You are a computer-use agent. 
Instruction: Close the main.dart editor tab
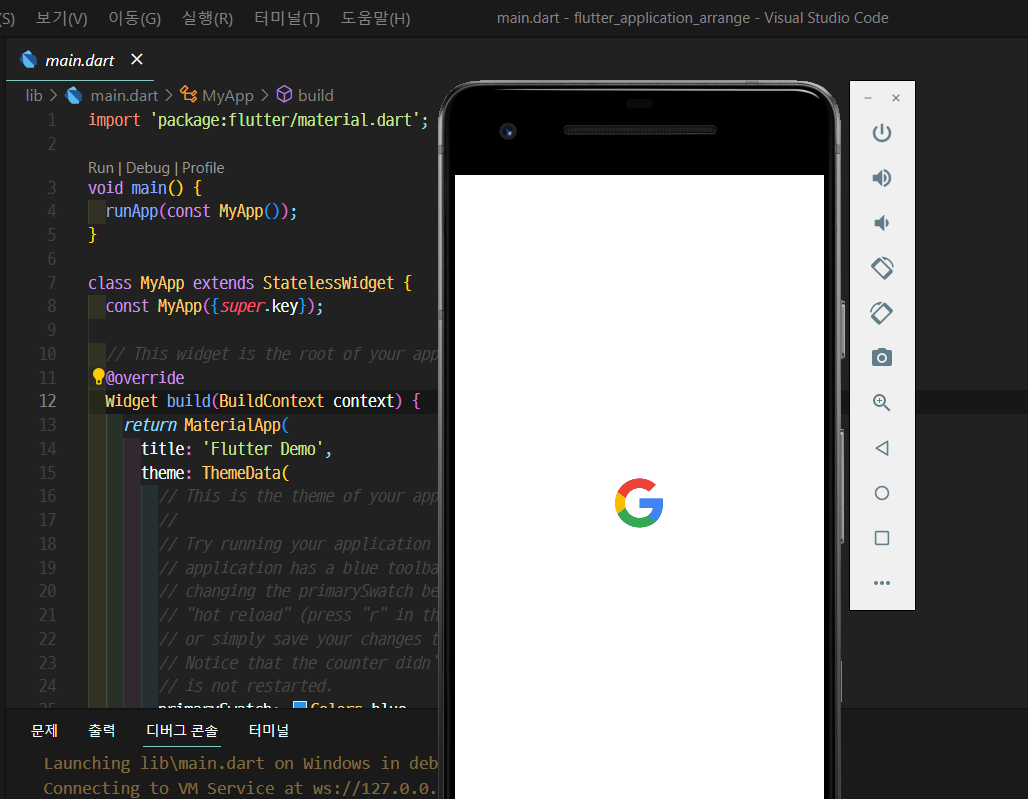point(136,59)
